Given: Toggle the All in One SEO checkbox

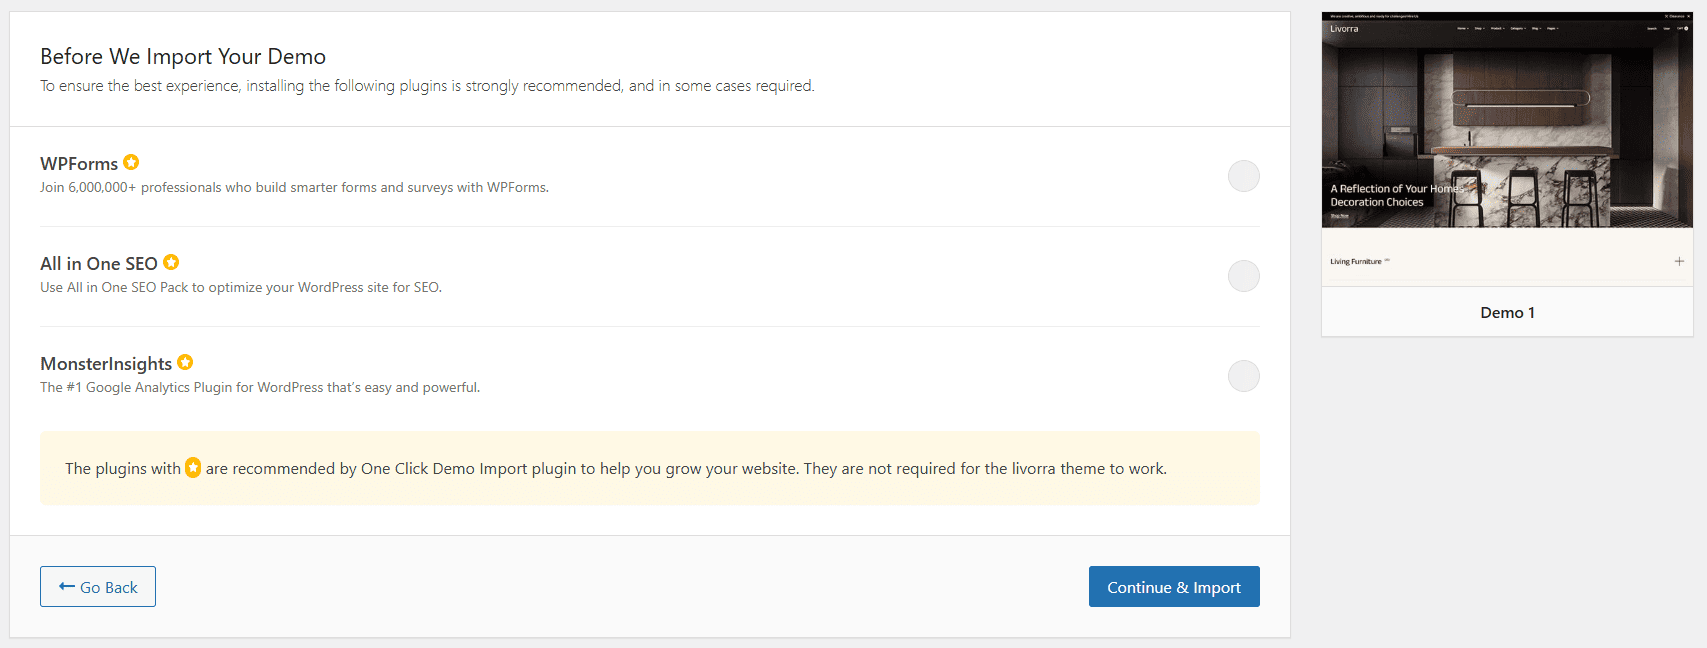Looking at the screenshot, I should [1243, 276].
